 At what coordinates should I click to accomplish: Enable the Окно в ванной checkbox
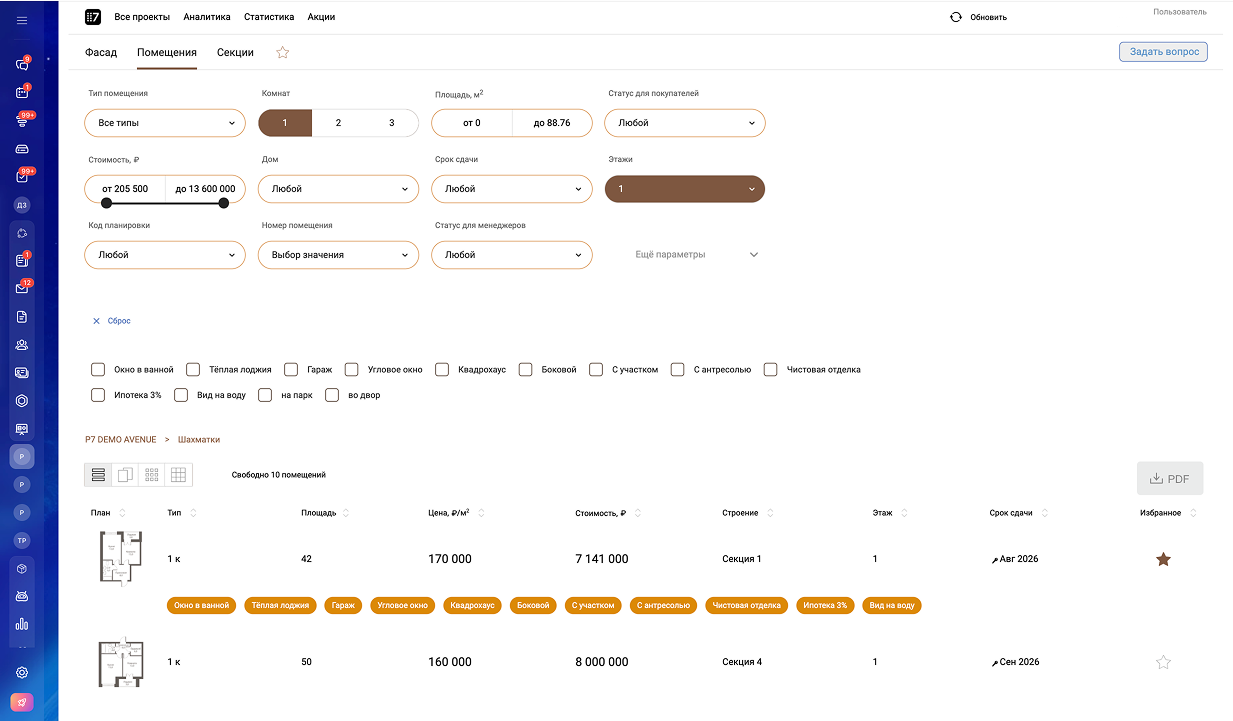pos(98,369)
